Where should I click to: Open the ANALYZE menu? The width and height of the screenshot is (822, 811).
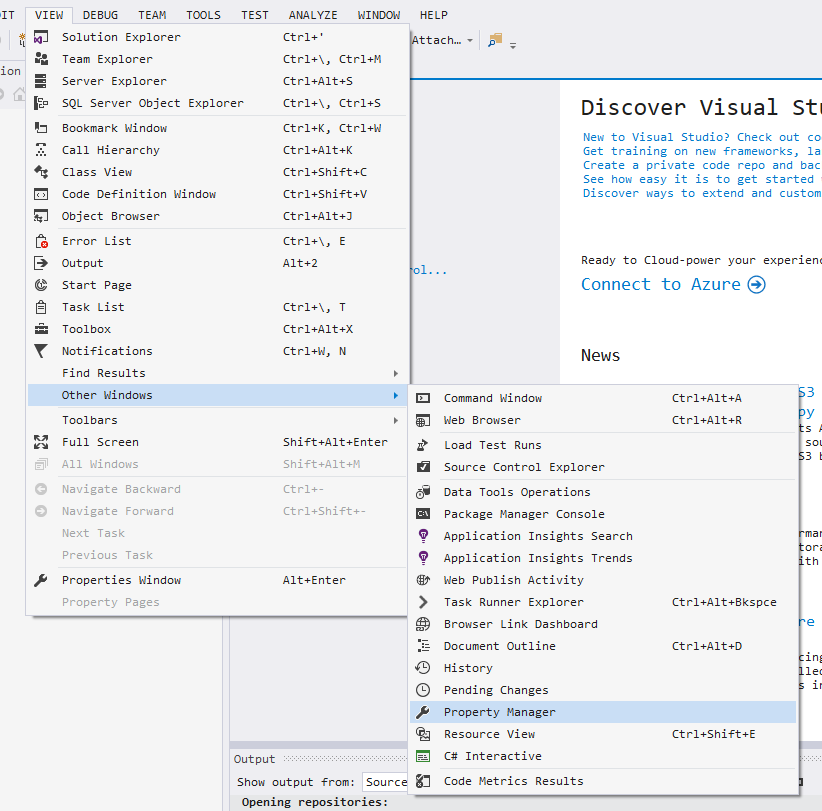click(x=313, y=15)
